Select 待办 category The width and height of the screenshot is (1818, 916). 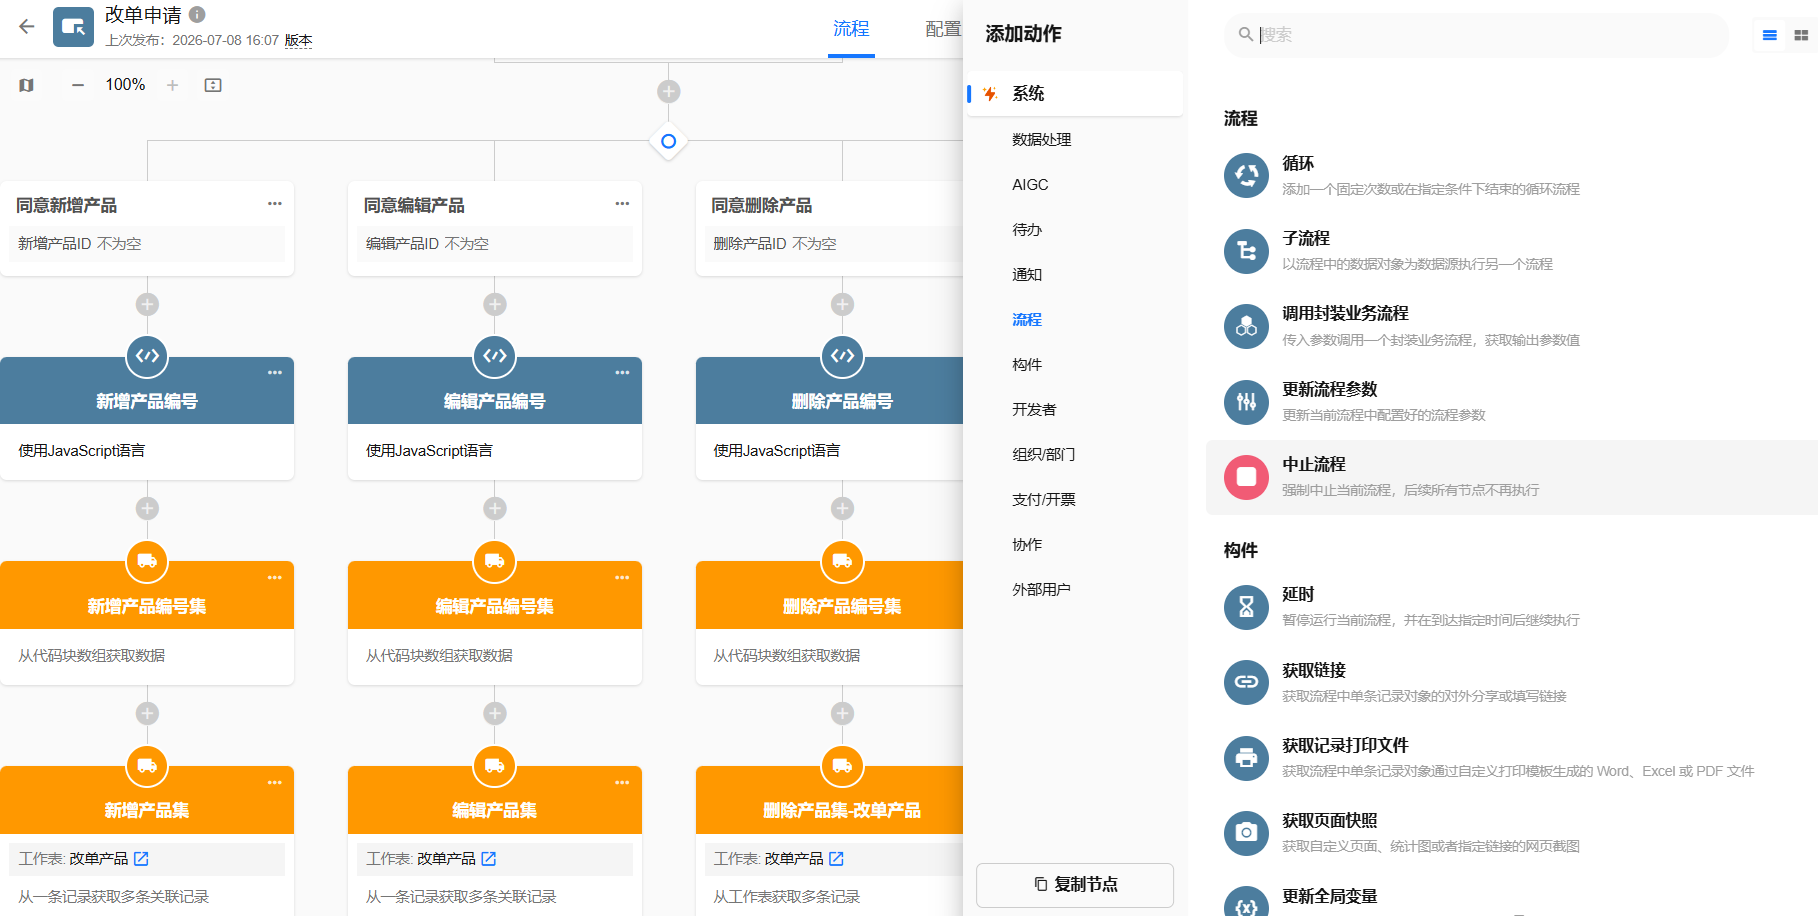1027,230
